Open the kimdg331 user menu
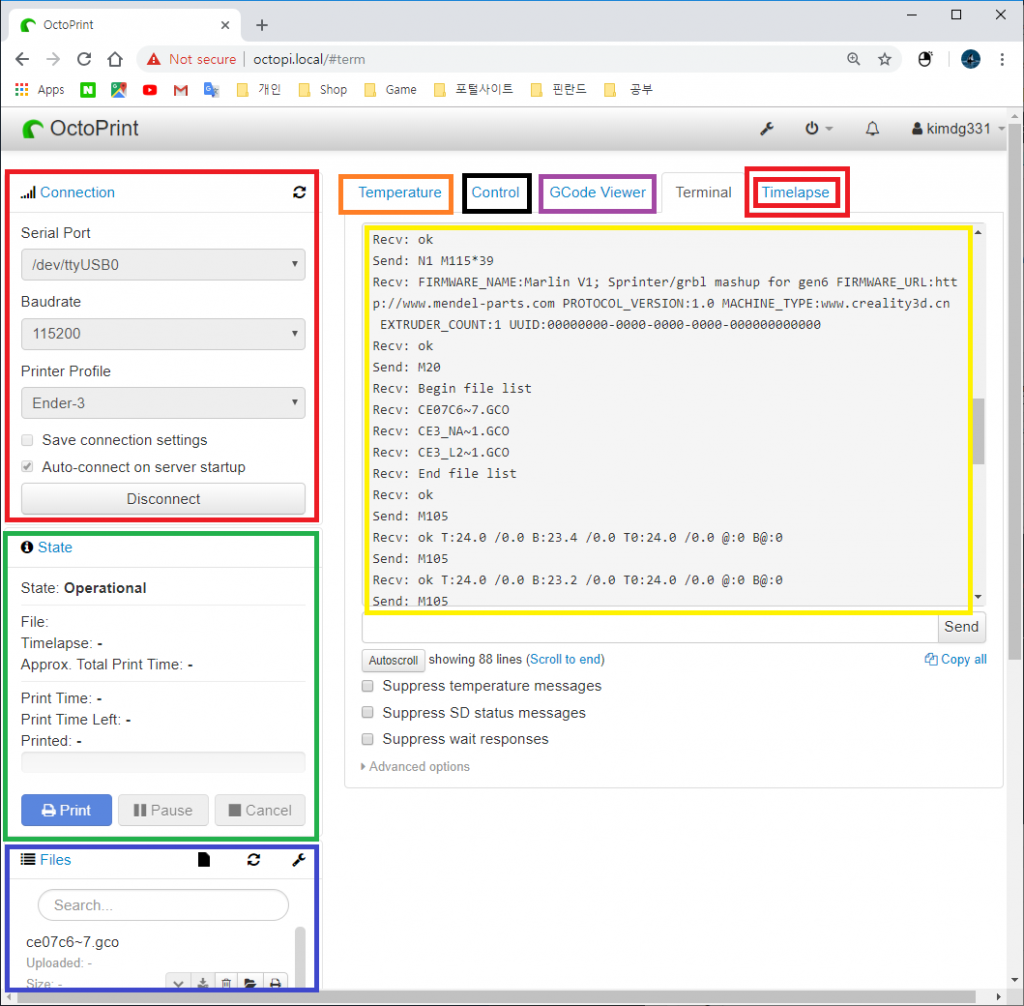1024x1006 pixels. (957, 129)
